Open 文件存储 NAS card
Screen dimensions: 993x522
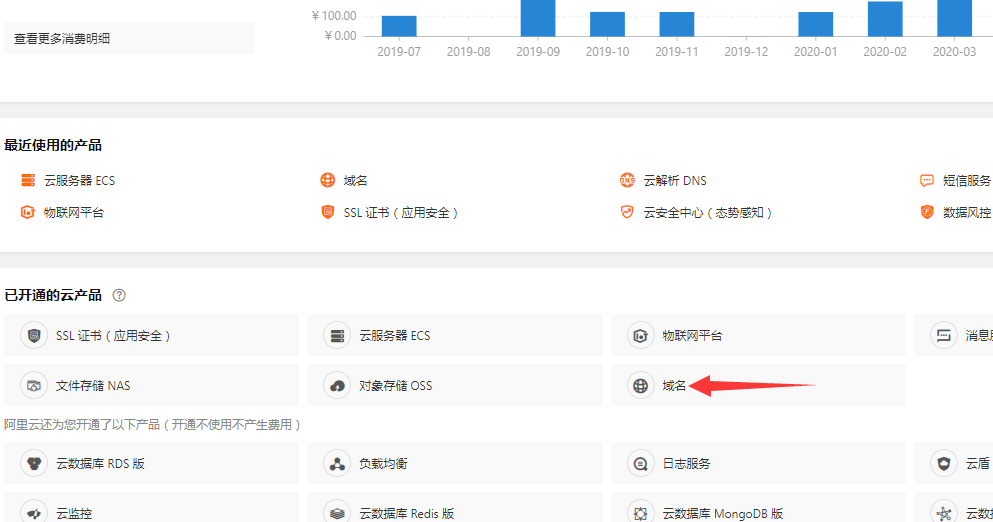pos(151,385)
